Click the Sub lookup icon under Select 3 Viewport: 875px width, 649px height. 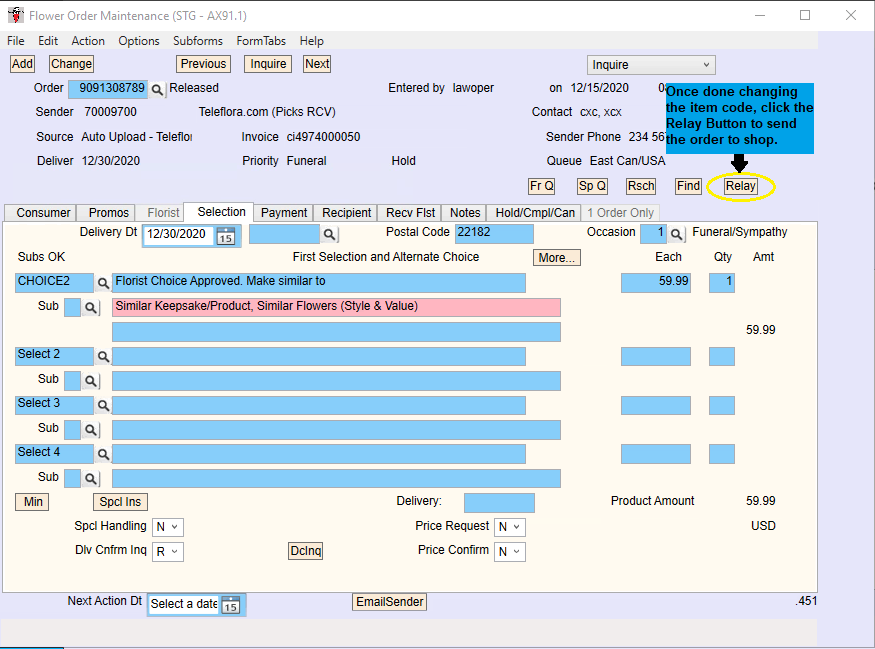90,430
